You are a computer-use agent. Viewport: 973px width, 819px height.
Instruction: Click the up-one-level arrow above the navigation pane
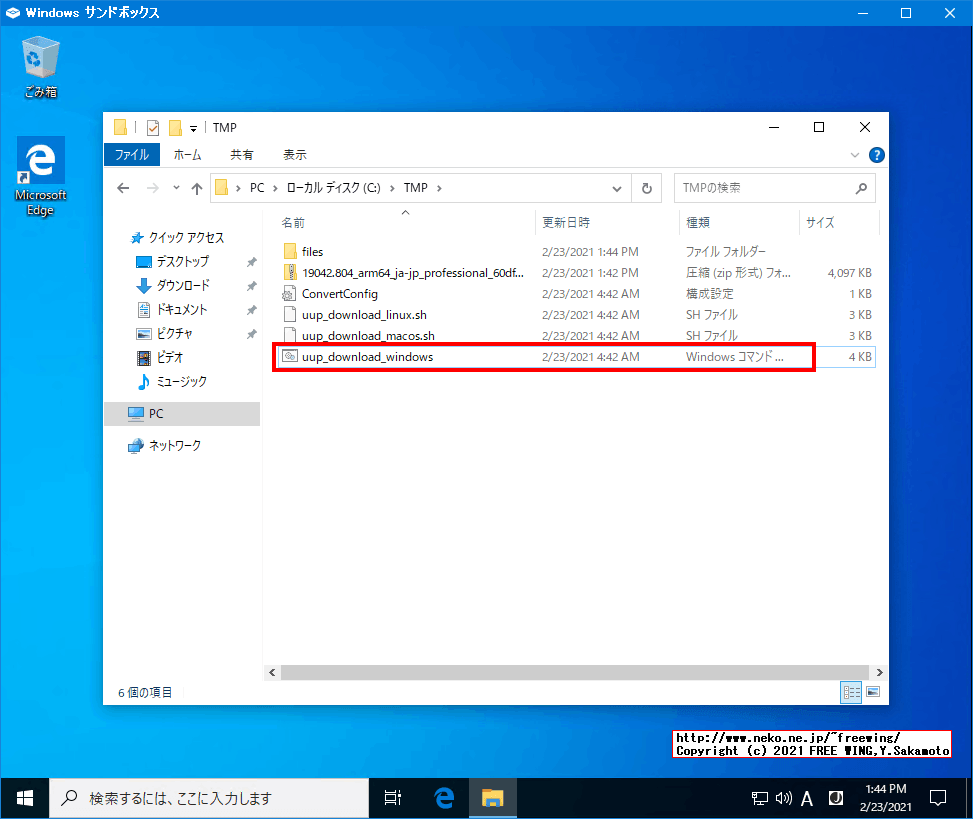coord(196,187)
